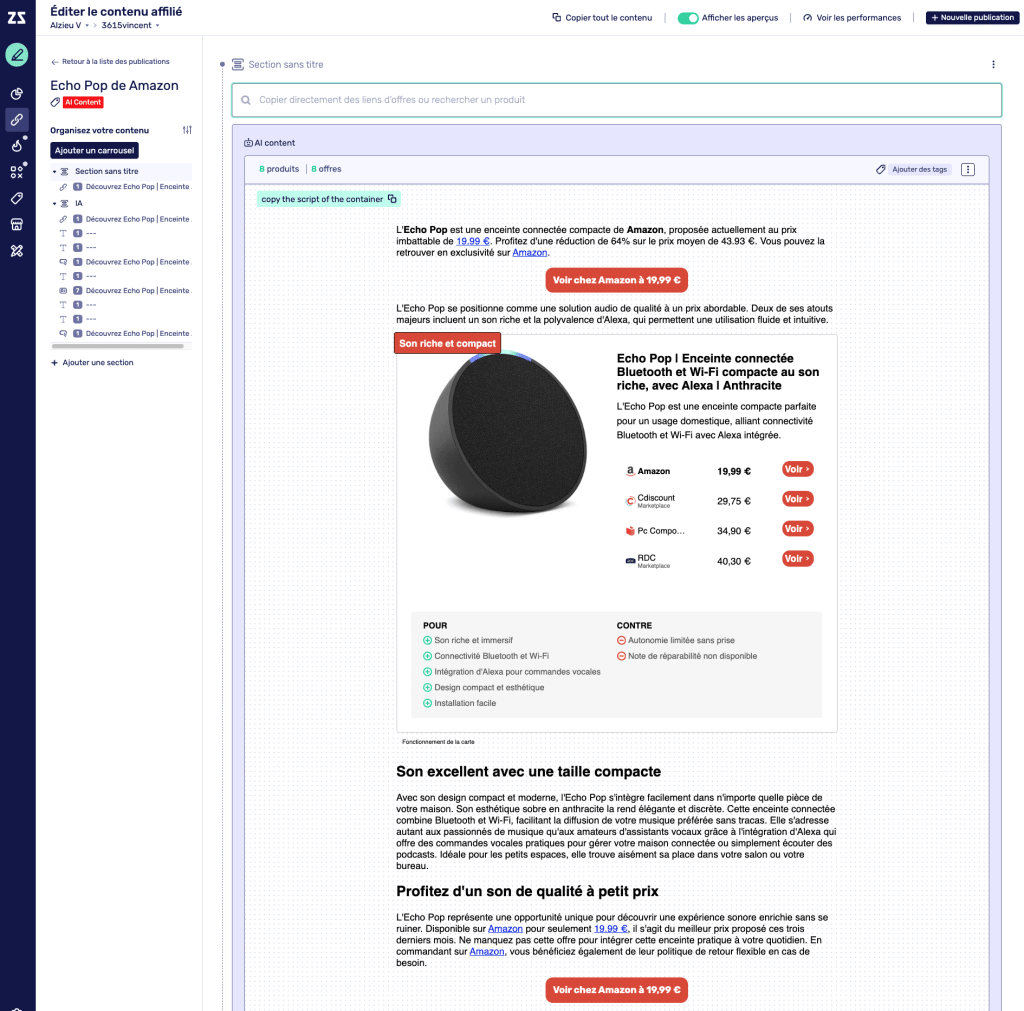Click Voir chez Amazon button below intro paragraph

[x=616, y=280]
